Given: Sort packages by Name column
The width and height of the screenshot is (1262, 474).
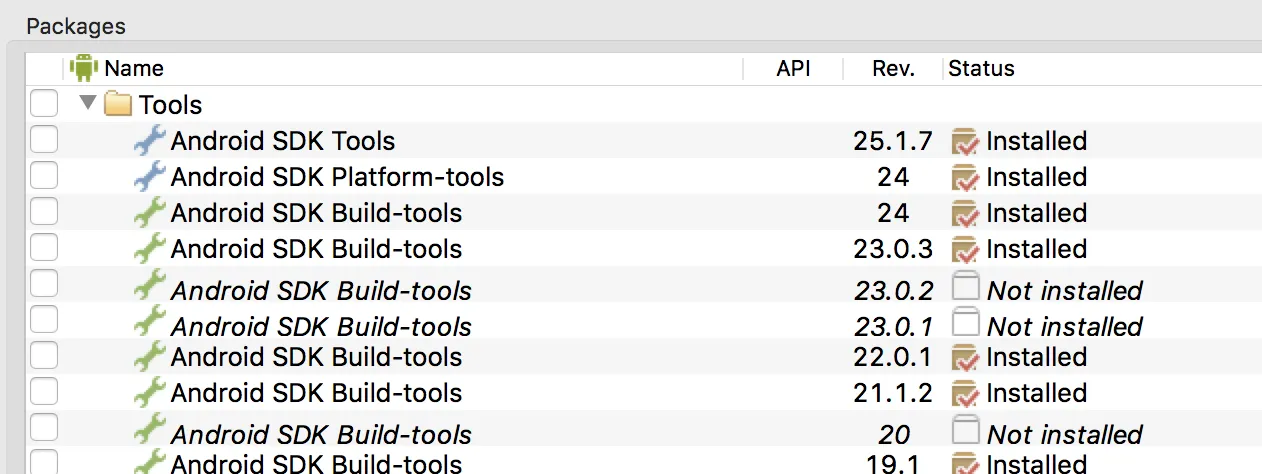Looking at the screenshot, I should [x=134, y=68].
